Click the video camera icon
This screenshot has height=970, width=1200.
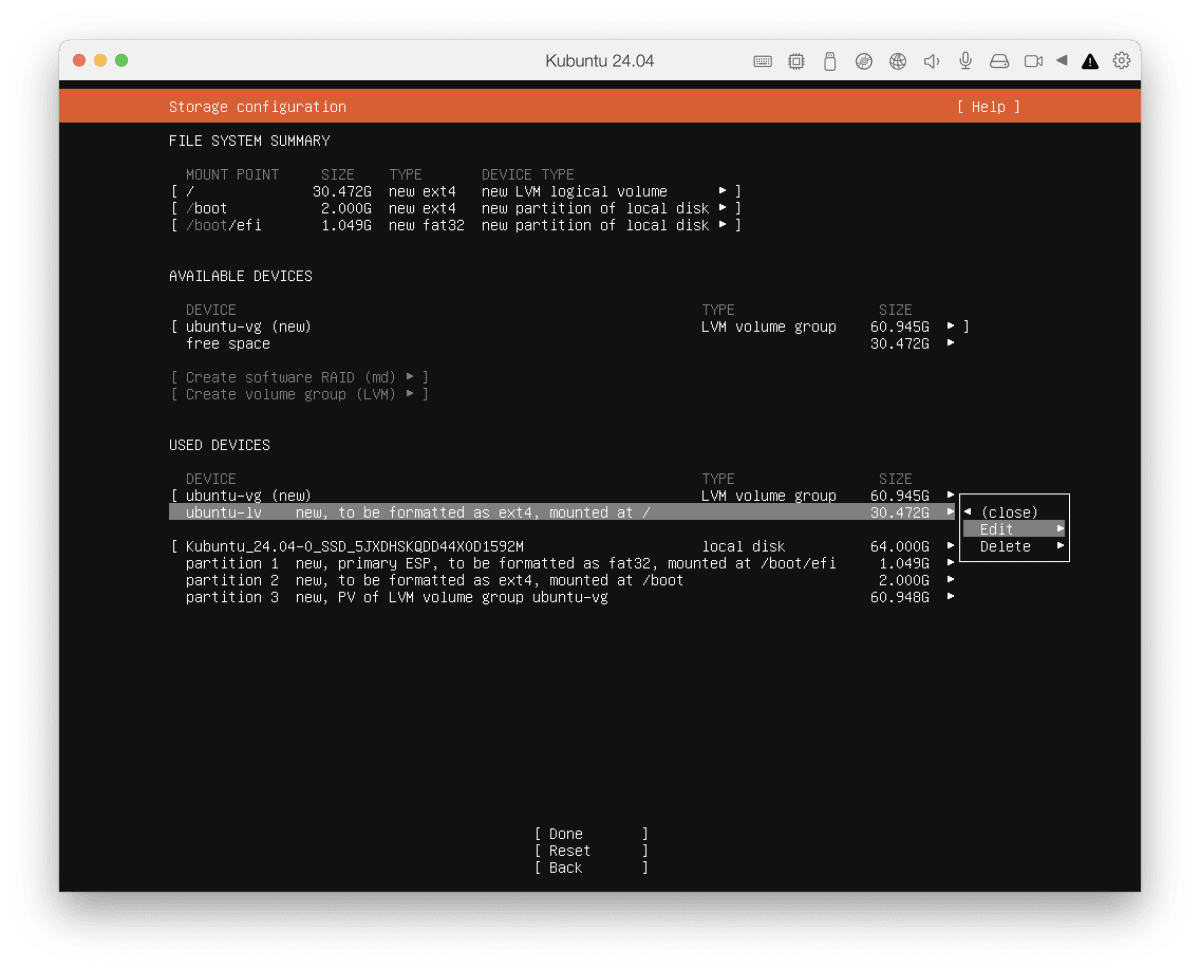1033,61
